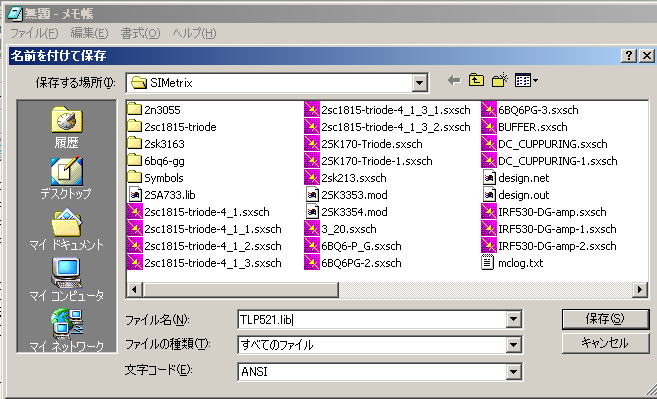The image size is (657, 399).
Task: Open My Documents (マイ ドキュメント) place
Action: (66, 229)
